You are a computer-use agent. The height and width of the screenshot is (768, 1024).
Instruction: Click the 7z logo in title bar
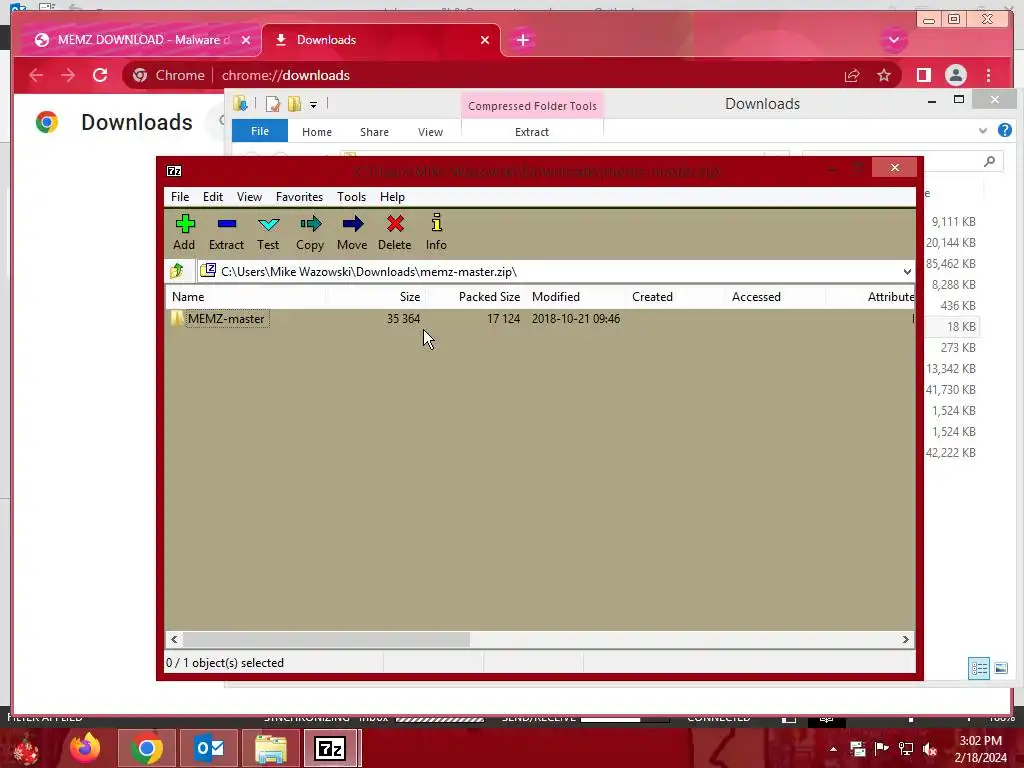pos(174,171)
